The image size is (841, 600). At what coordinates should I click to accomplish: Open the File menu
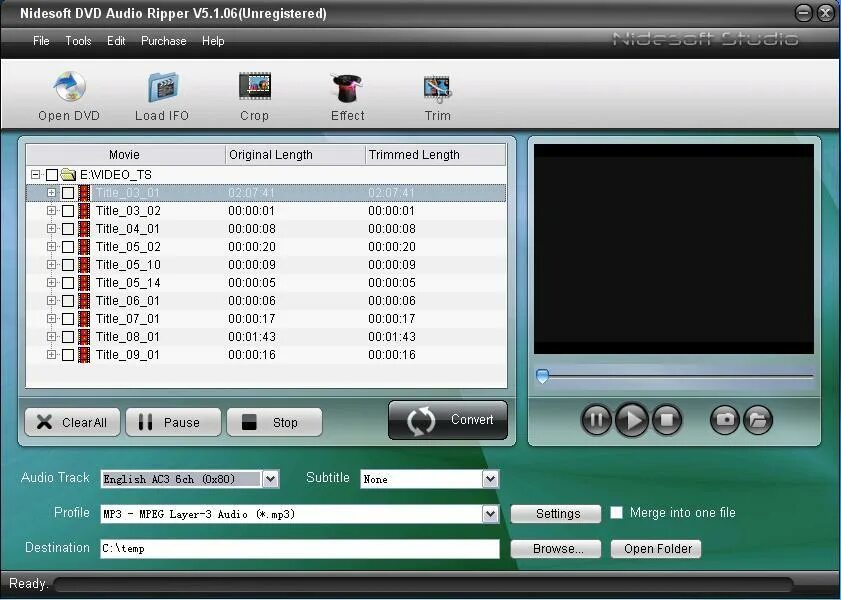pyautogui.click(x=41, y=41)
